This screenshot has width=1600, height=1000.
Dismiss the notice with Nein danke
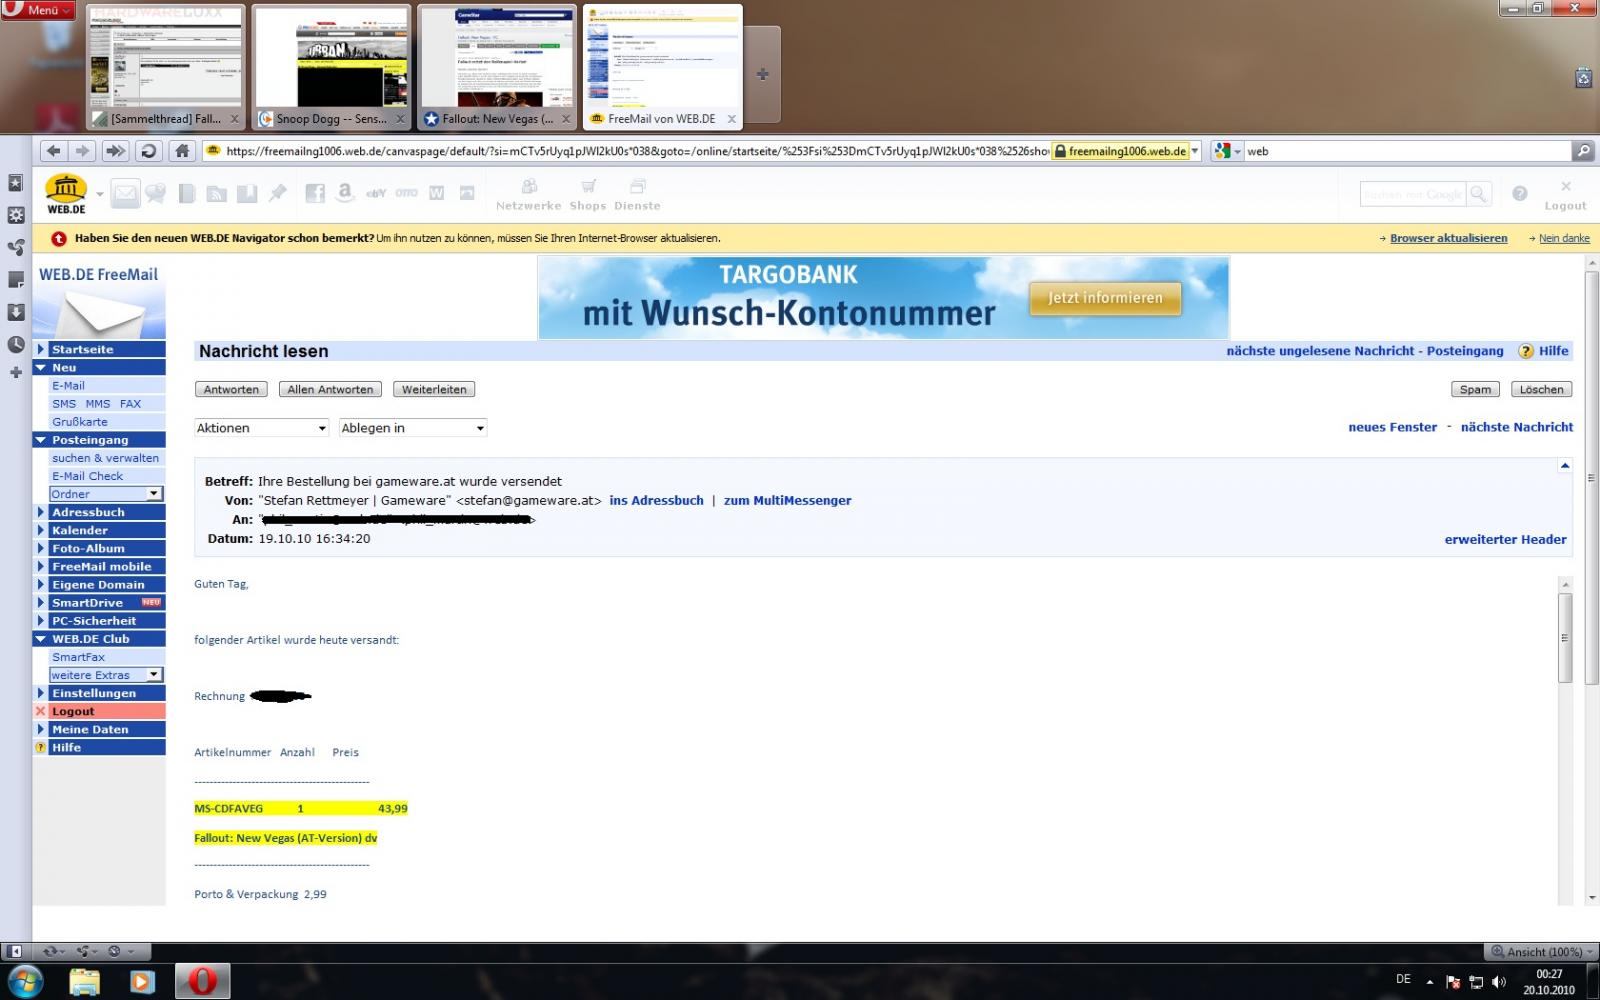tap(1564, 238)
